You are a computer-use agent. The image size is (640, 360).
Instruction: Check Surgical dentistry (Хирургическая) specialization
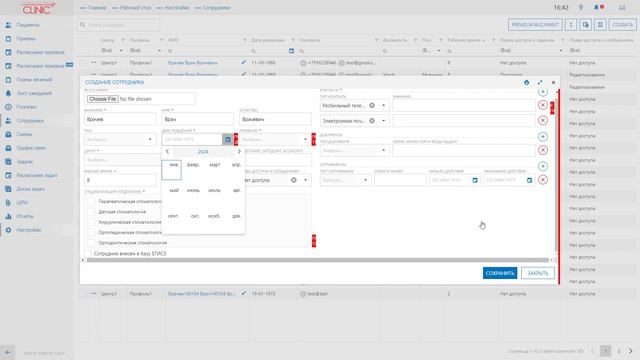(91, 222)
